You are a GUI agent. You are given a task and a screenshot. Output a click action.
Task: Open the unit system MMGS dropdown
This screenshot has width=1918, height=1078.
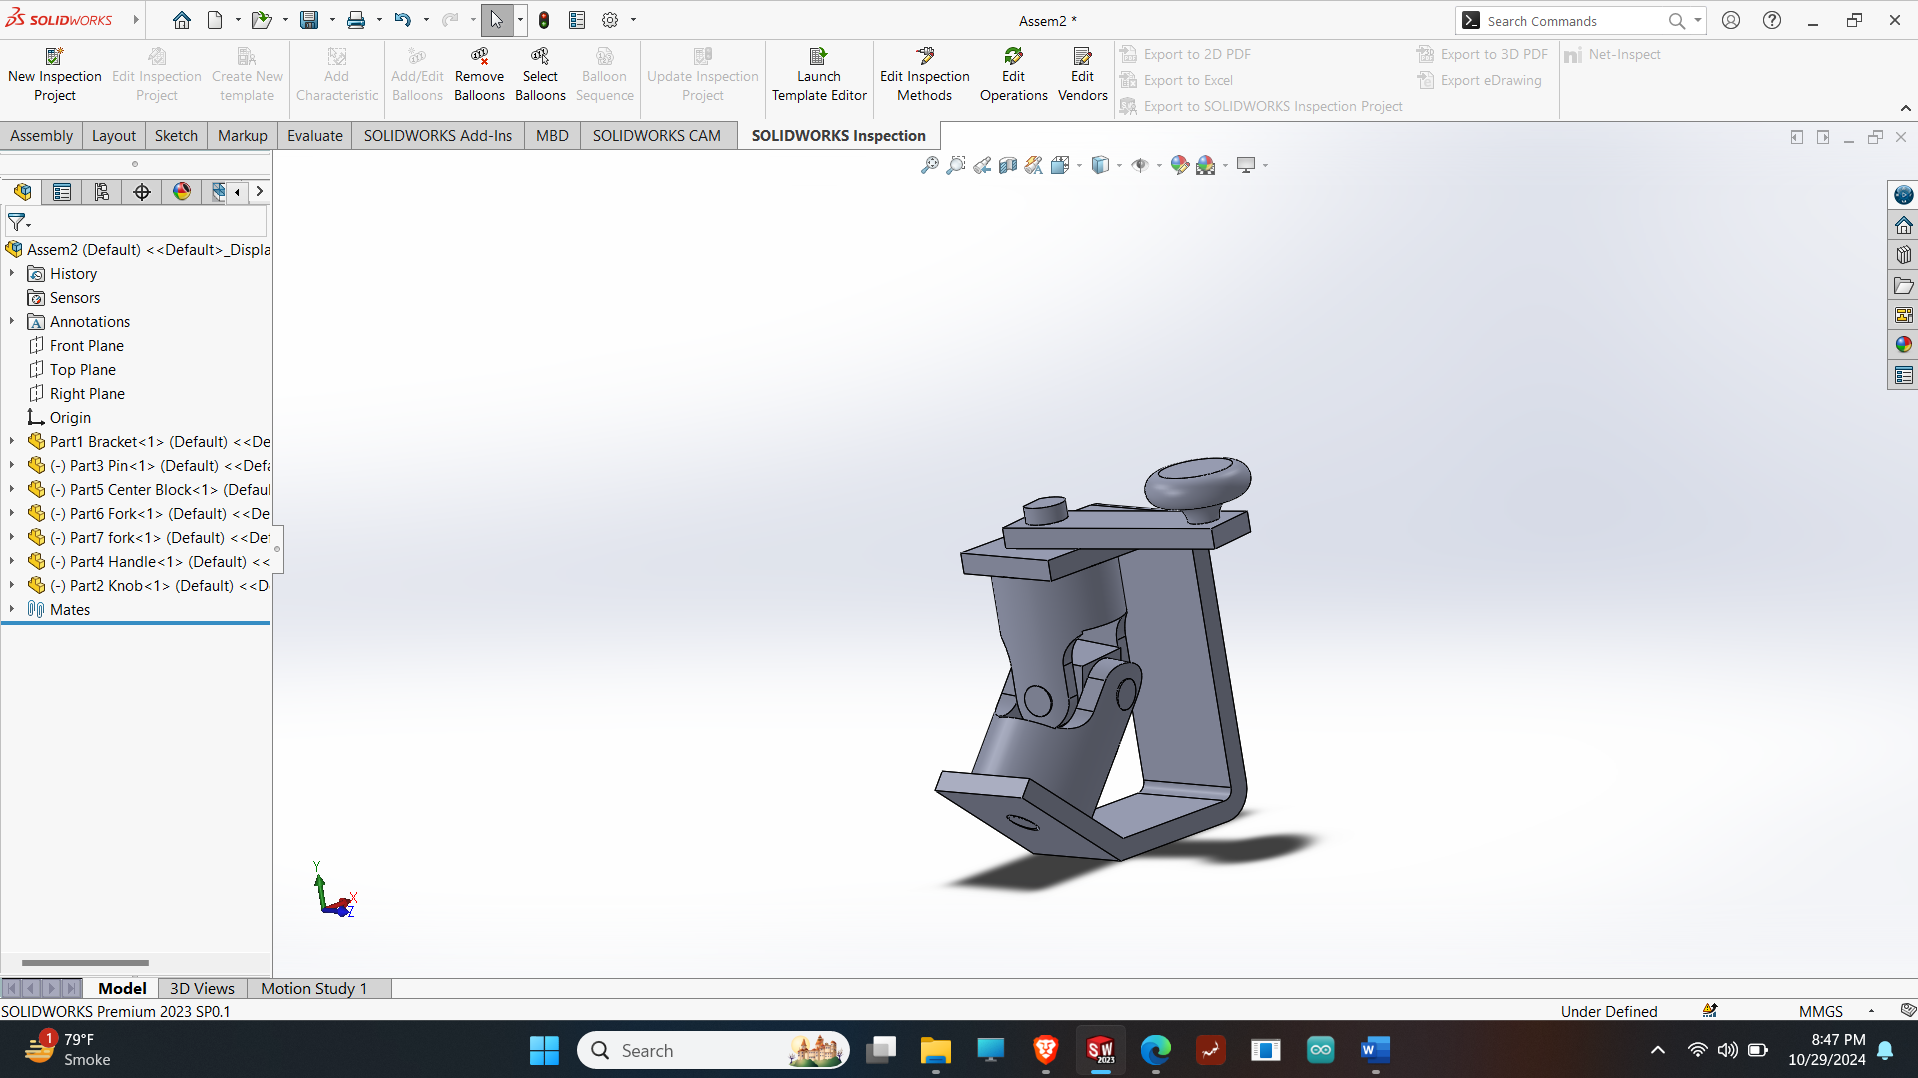point(1871,1011)
